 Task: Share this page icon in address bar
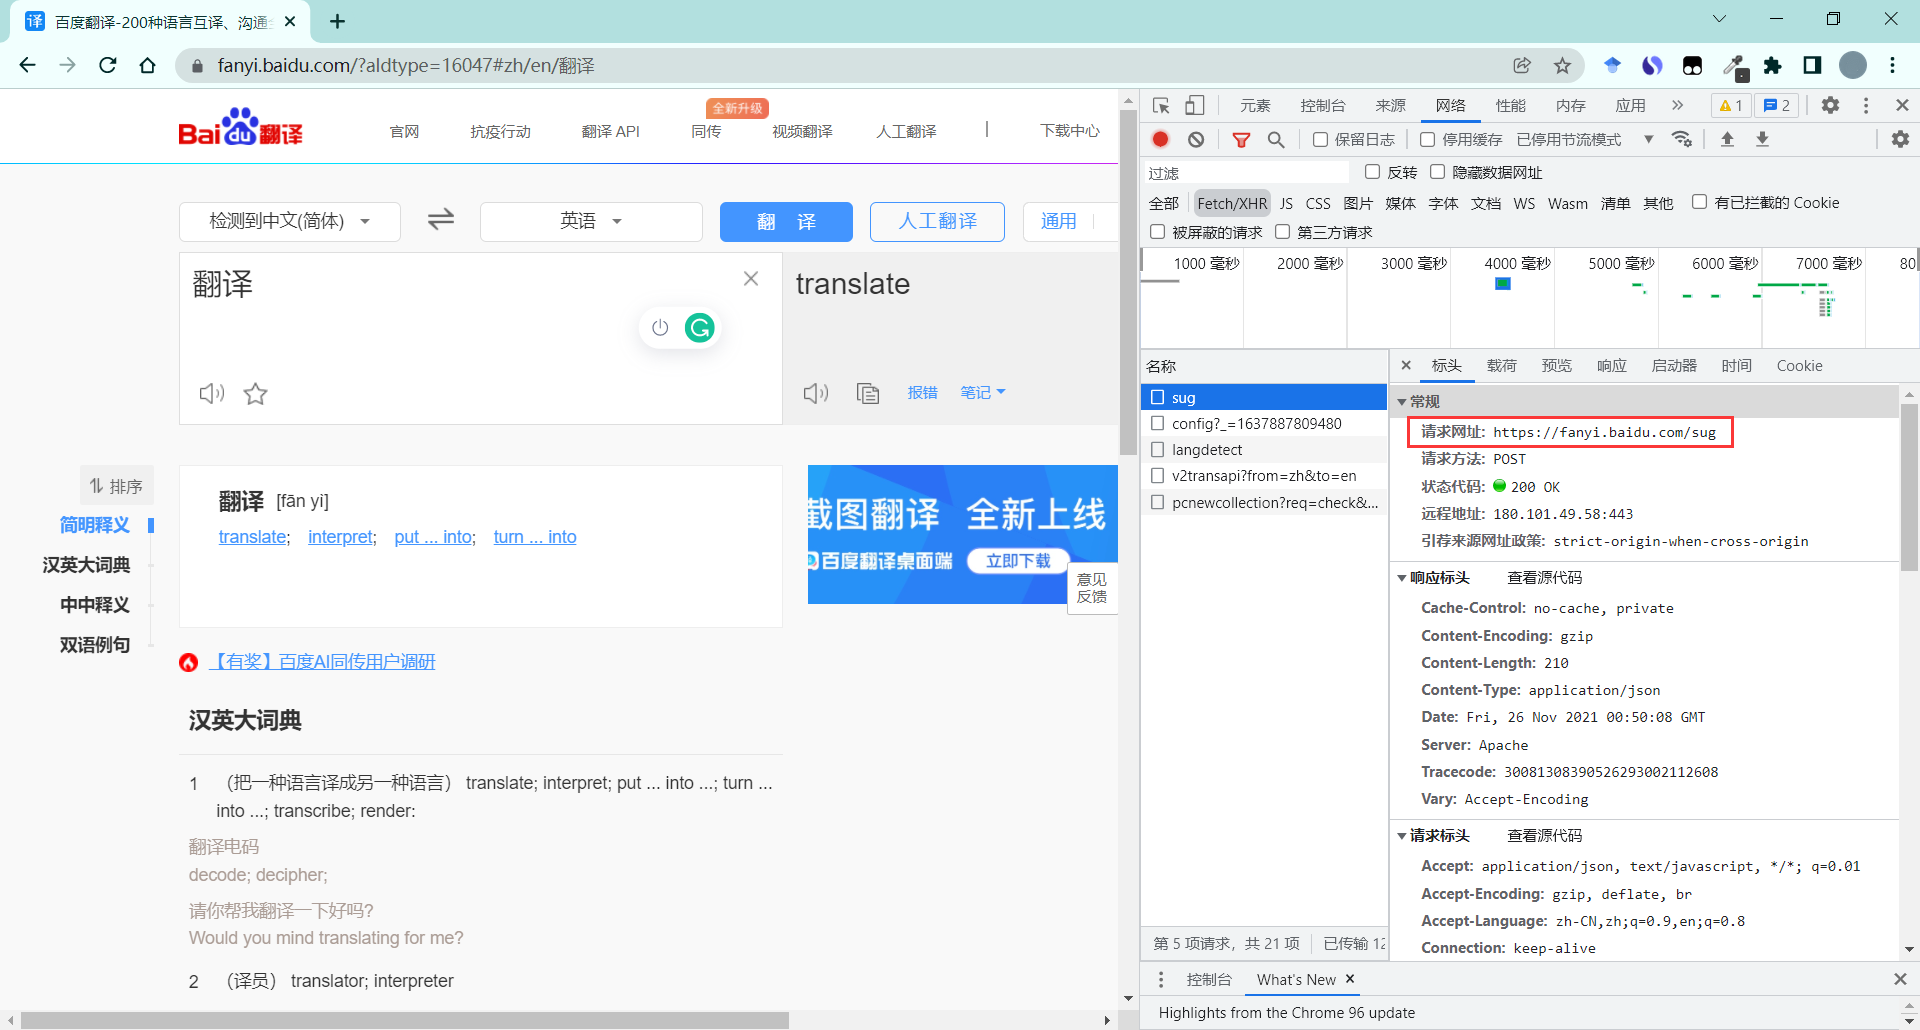(x=1522, y=66)
